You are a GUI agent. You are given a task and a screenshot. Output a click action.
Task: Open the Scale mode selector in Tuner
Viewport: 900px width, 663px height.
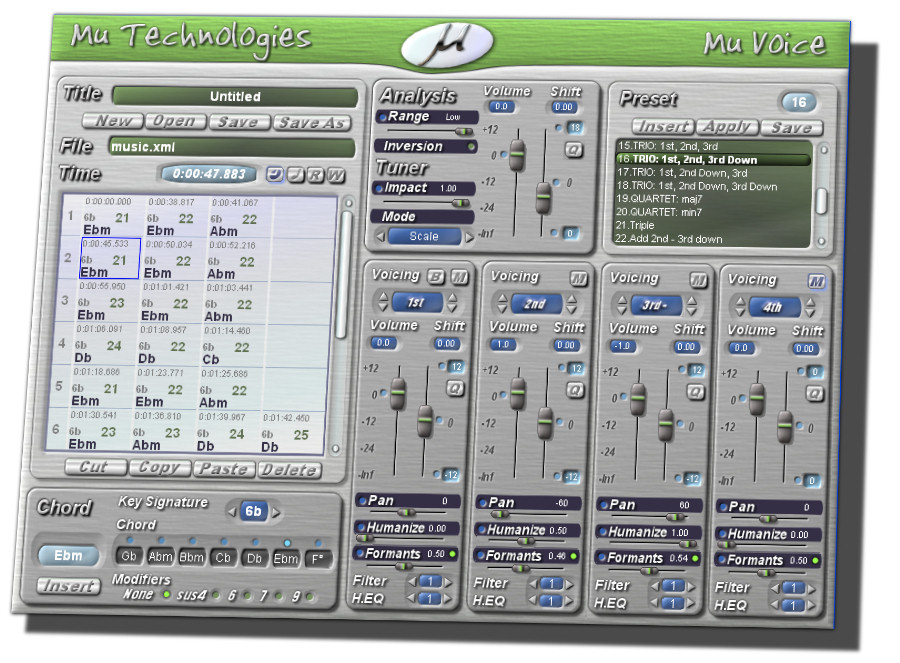424,236
